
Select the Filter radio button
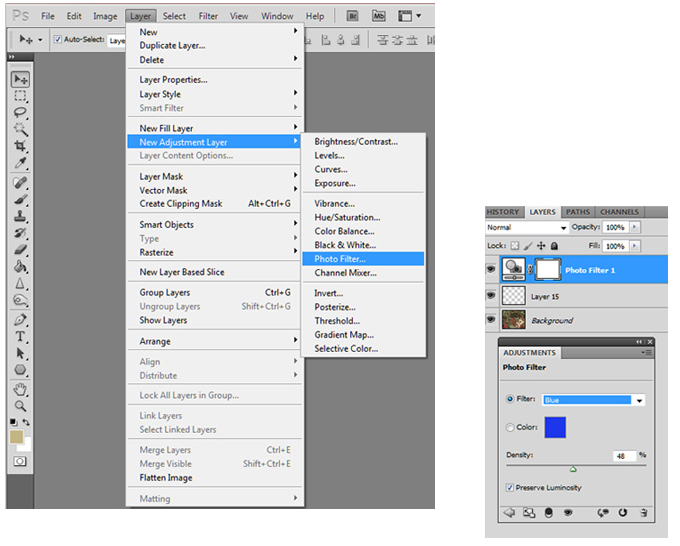(510, 399)
